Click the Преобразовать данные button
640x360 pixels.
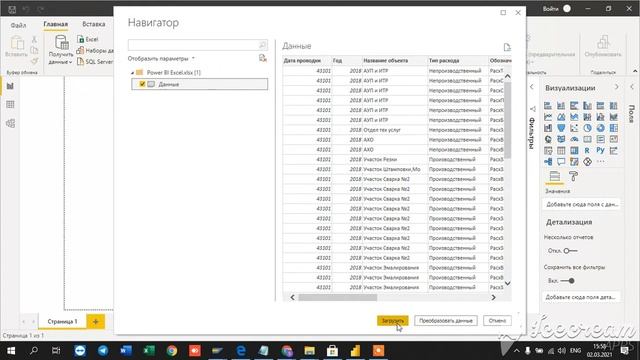446,320
